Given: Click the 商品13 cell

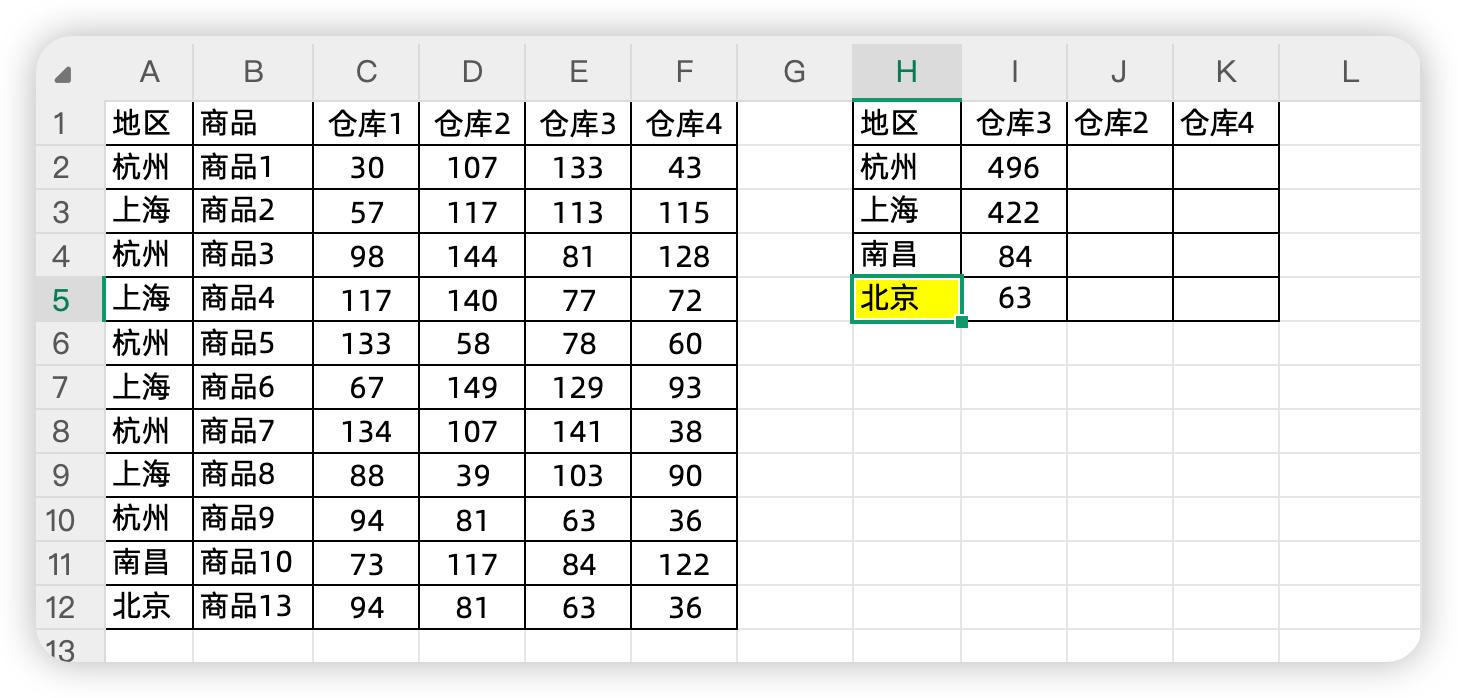Looking at the screenshot, I should (252, 607).
